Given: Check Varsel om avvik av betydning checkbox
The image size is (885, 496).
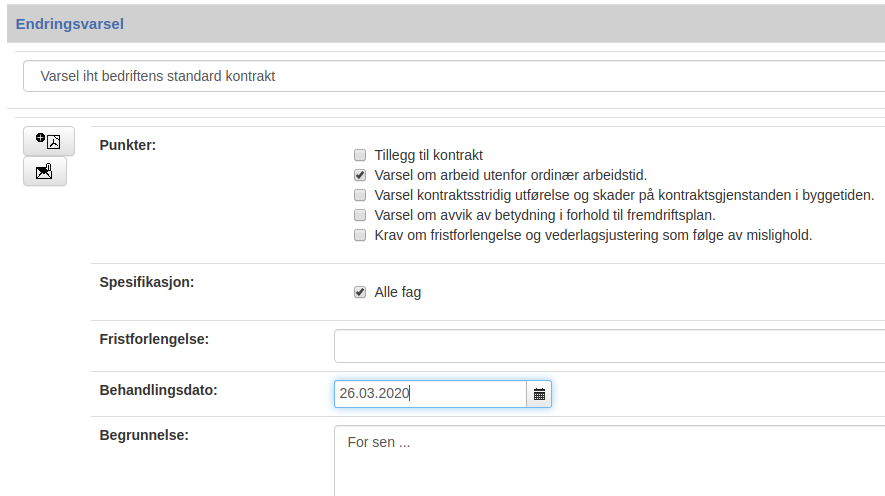Looking at the screenshot, I should pos(360,215).
